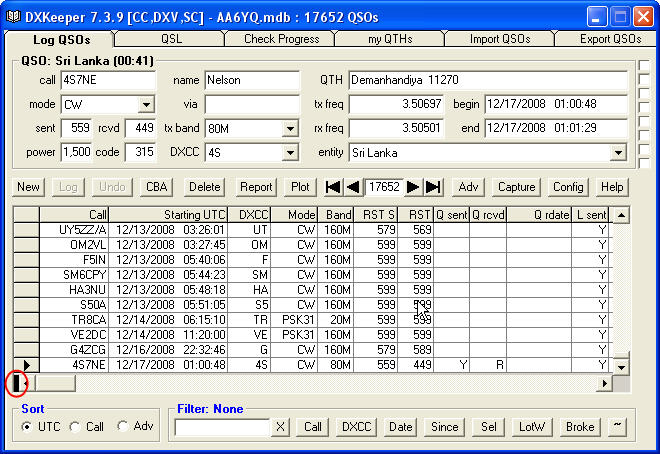
Task: Click the Plot button
Action: coord(300,187)
